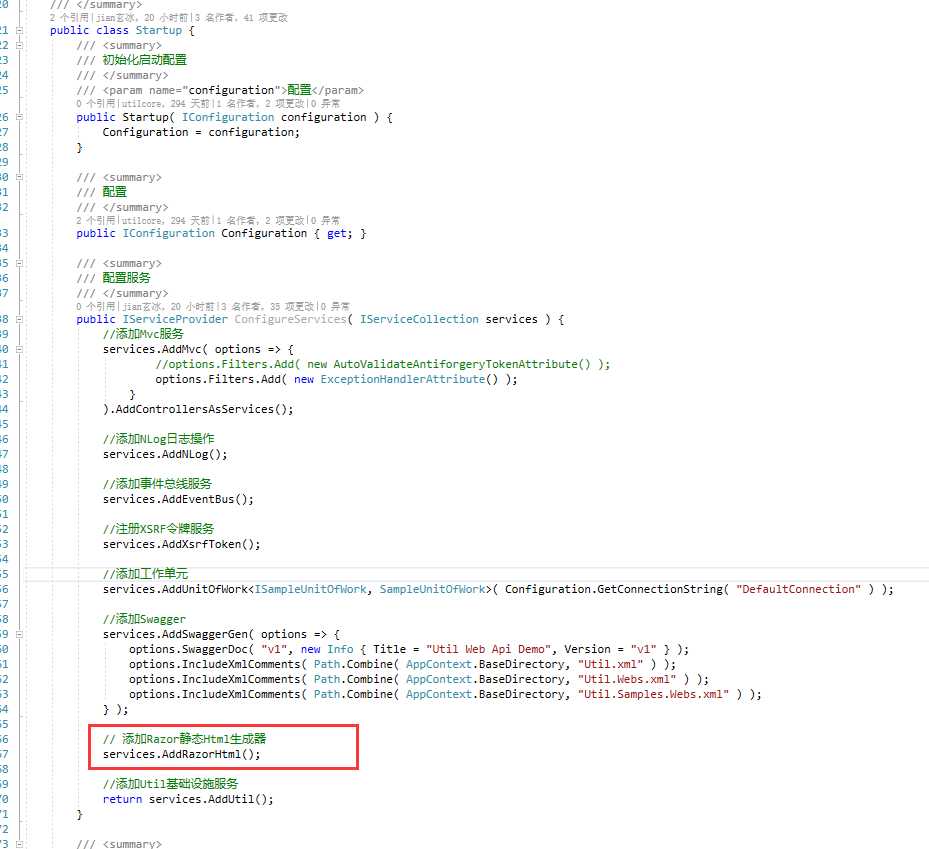Click the "Util Web Api Demo" string
929x849 pixels.
tap(491, 649)
